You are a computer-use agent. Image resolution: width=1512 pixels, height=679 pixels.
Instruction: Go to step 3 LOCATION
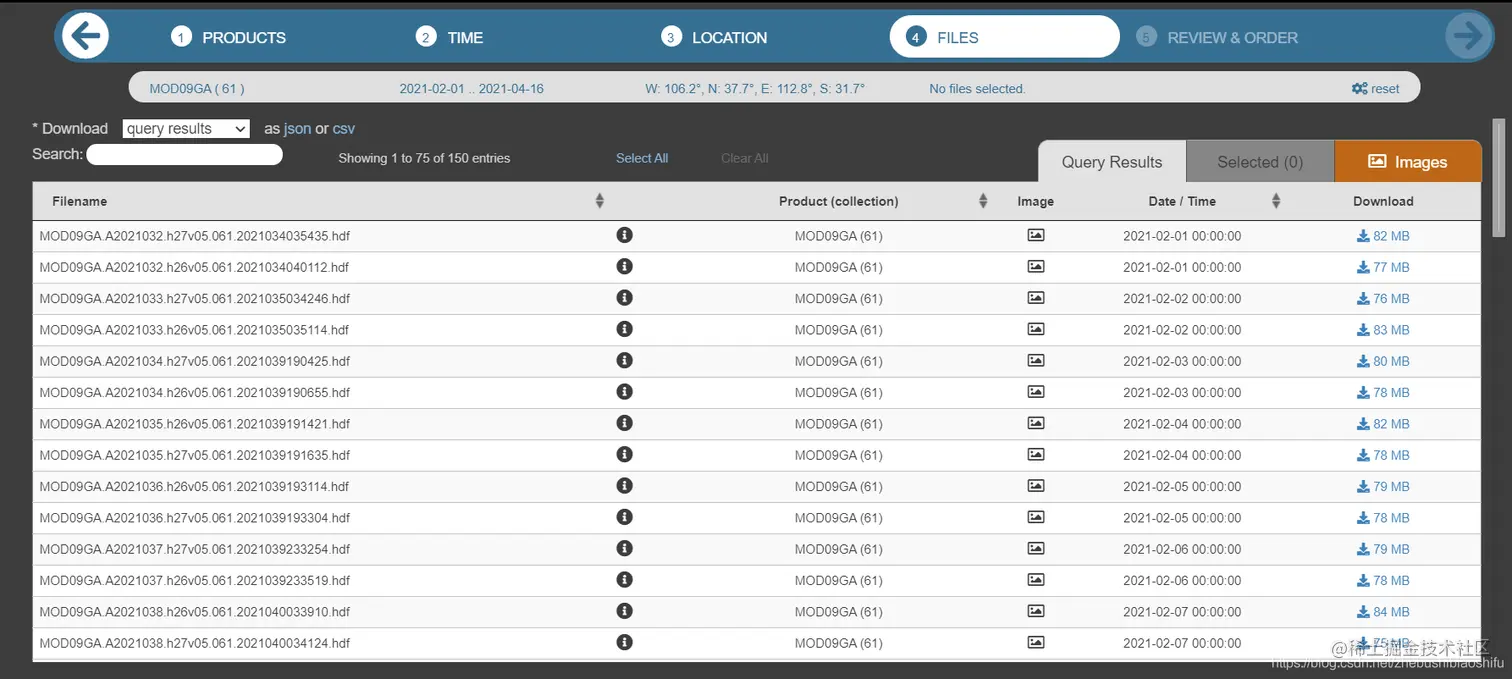pyautogui.click(x=714, y=37)
